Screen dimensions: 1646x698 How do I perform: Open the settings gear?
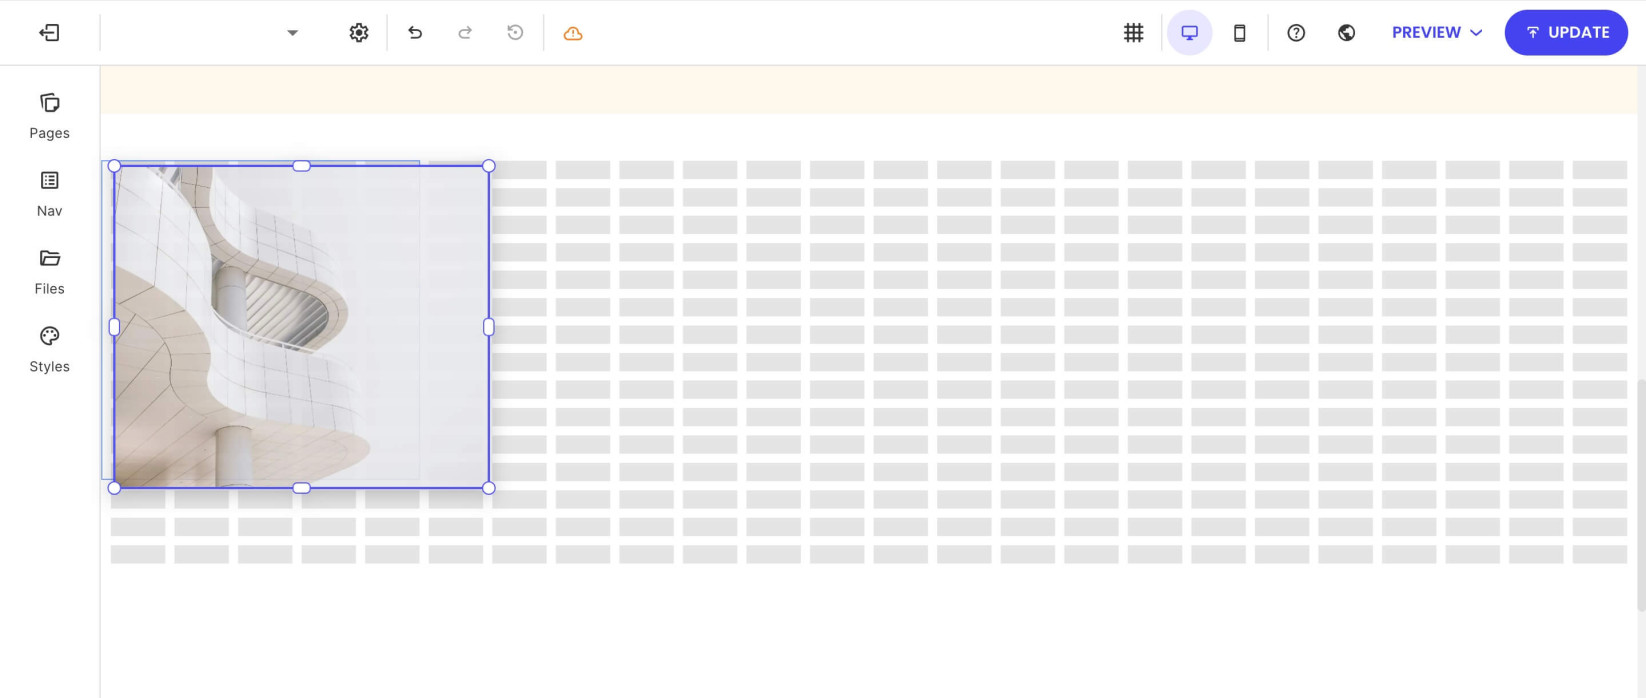coord(359,33)
